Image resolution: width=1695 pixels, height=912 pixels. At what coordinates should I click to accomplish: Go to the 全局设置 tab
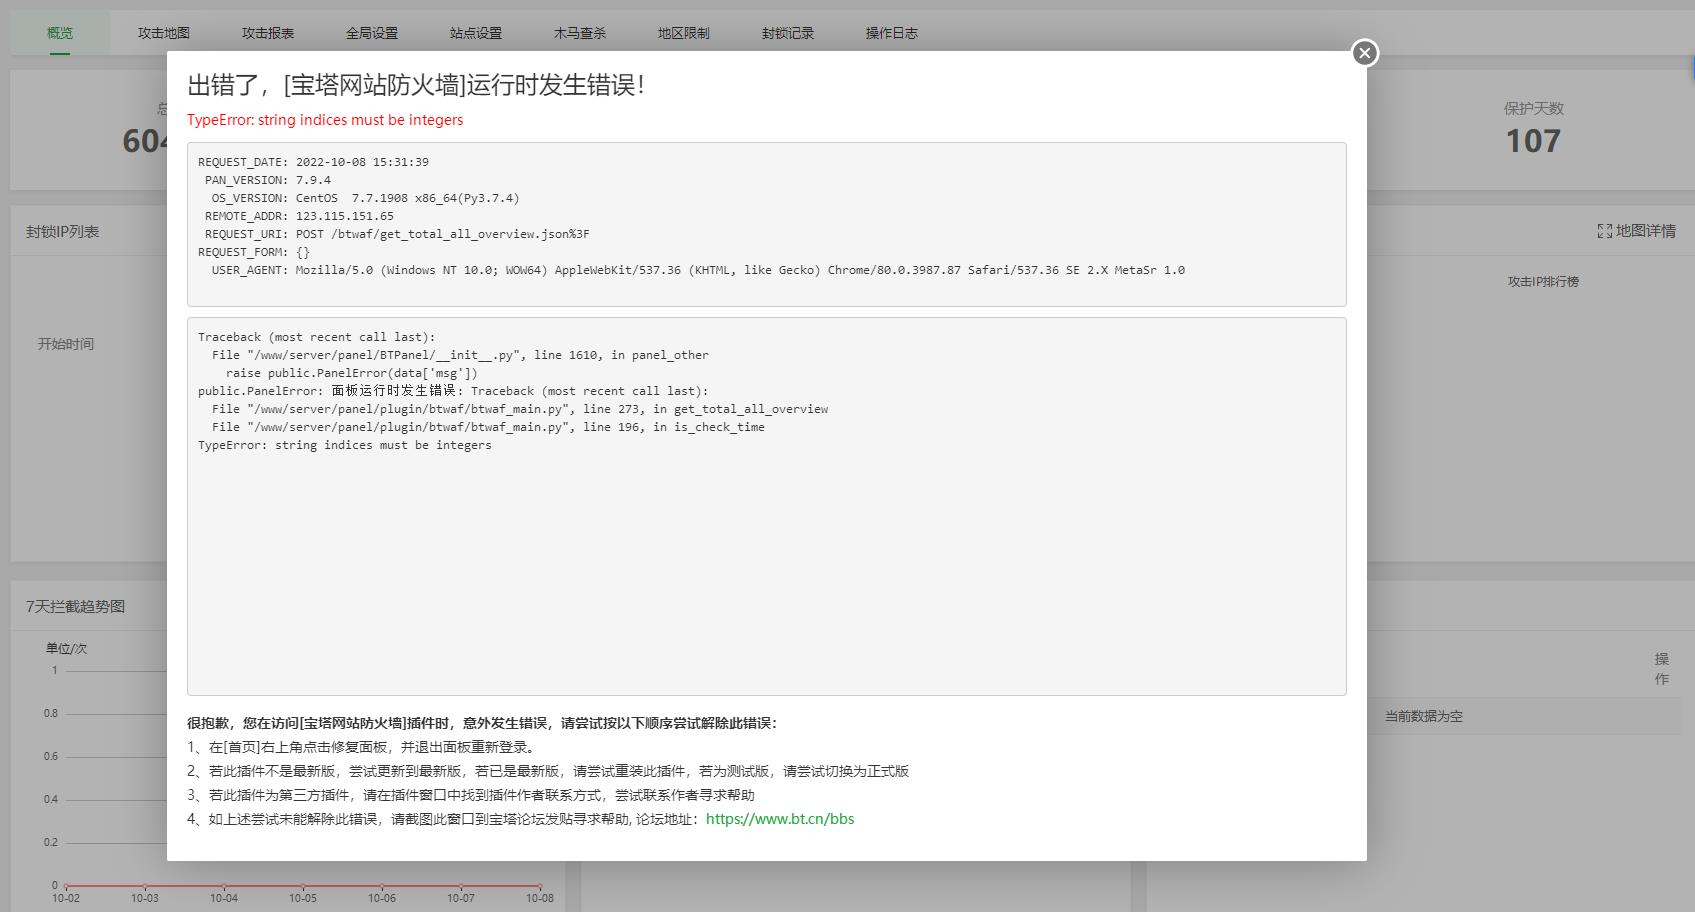click(372, 33)
